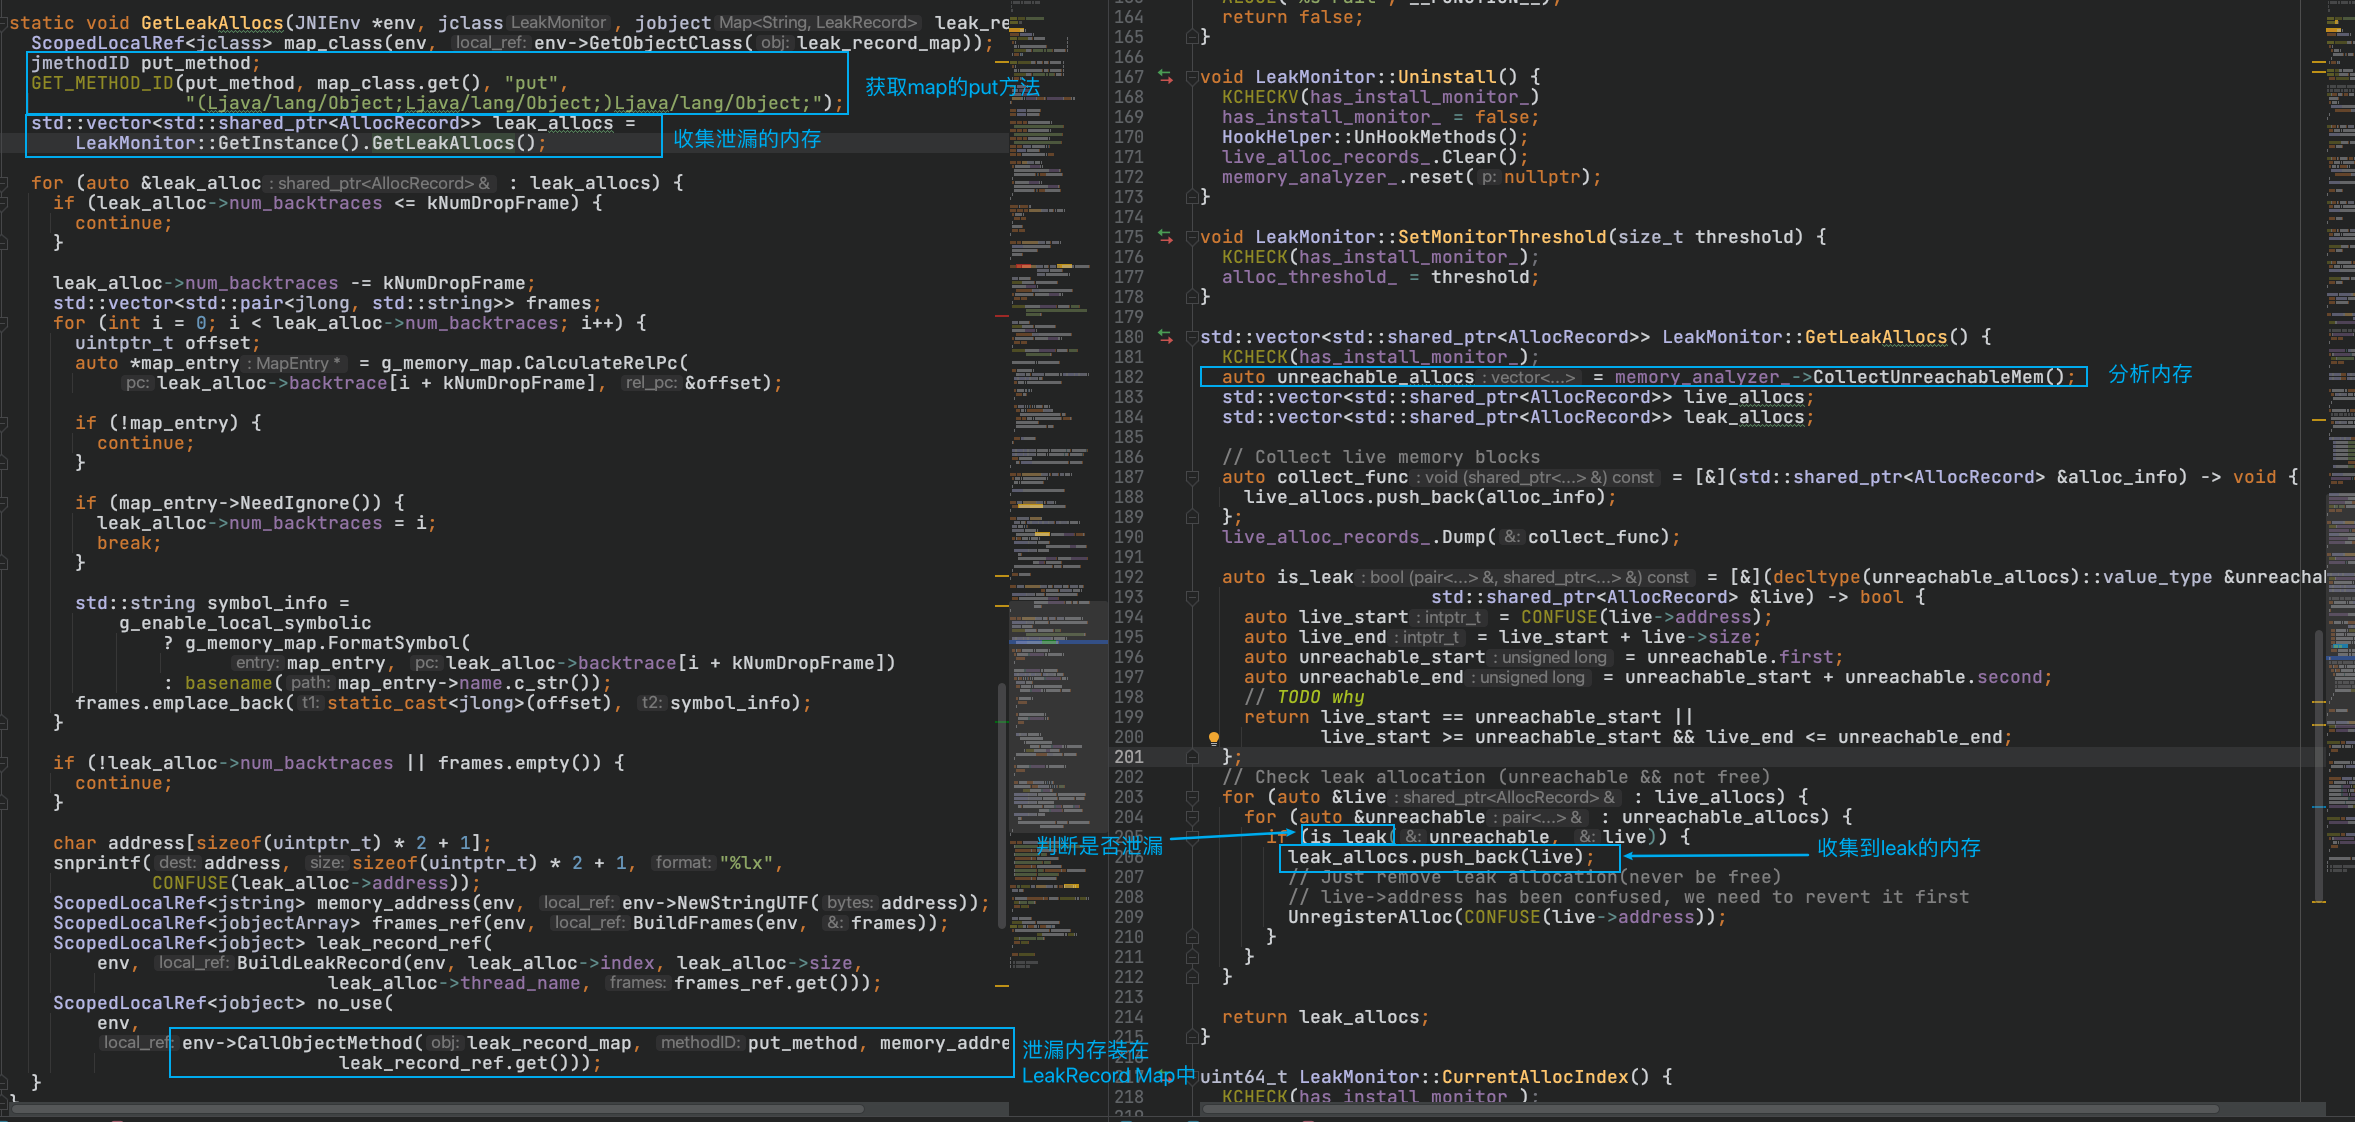Click the navigate-to-declaration gutter icon at line 167
This screenshot has width=2355, height=1122.
pos(1165,76)
